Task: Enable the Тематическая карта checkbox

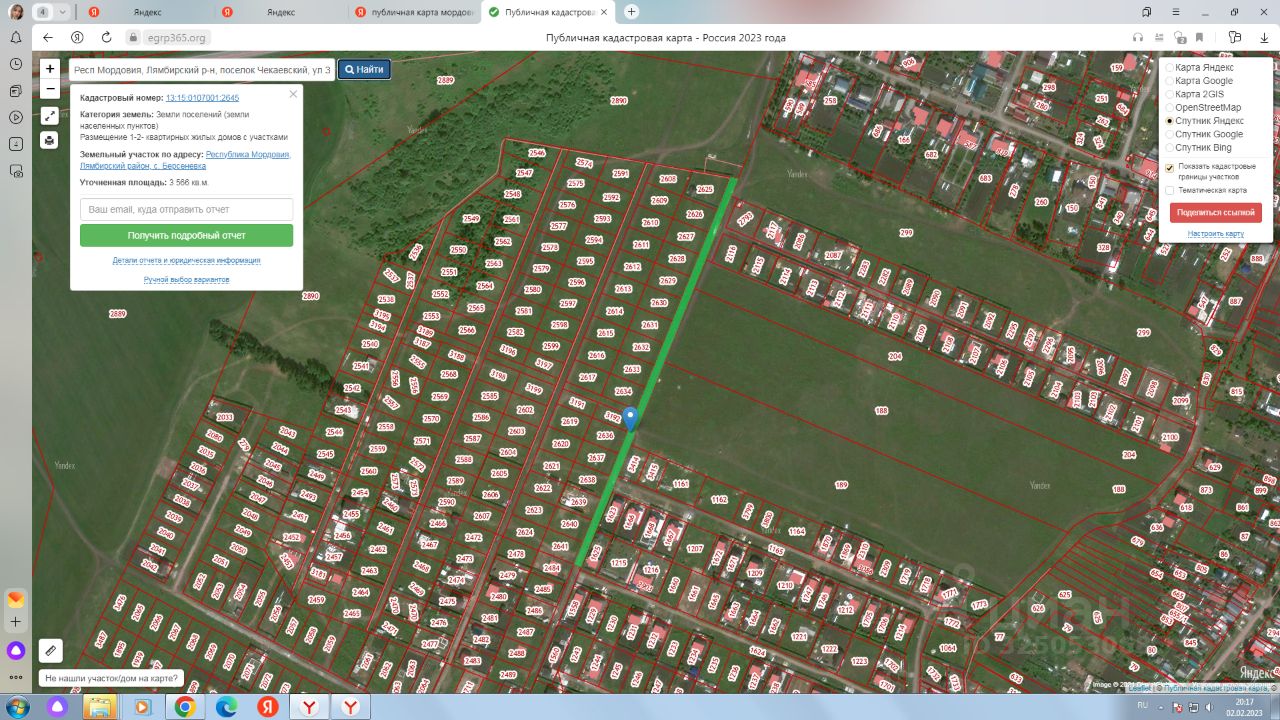Action: [x=1170, y=190]
